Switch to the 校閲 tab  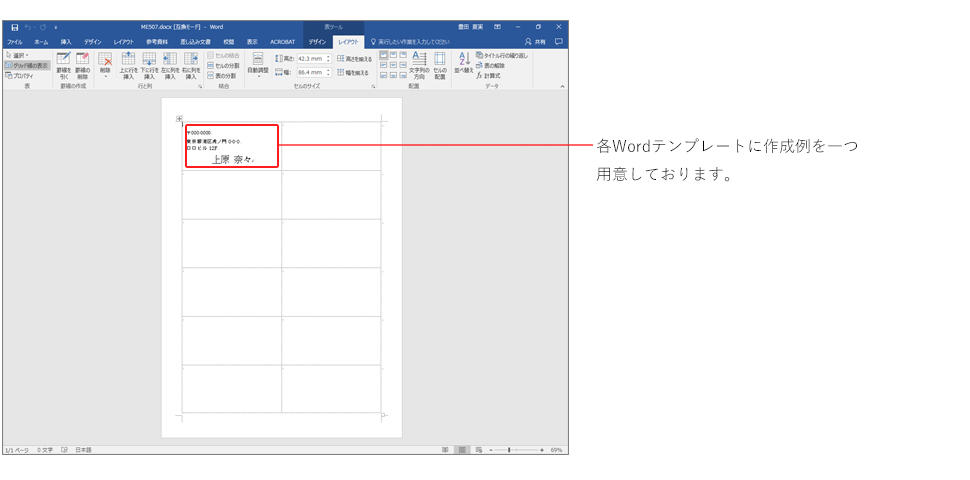[x=229, y=42]
